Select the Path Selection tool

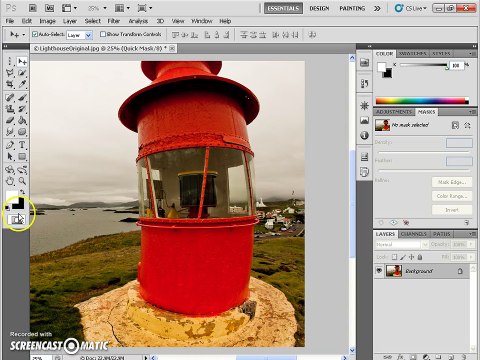point(10,156)
